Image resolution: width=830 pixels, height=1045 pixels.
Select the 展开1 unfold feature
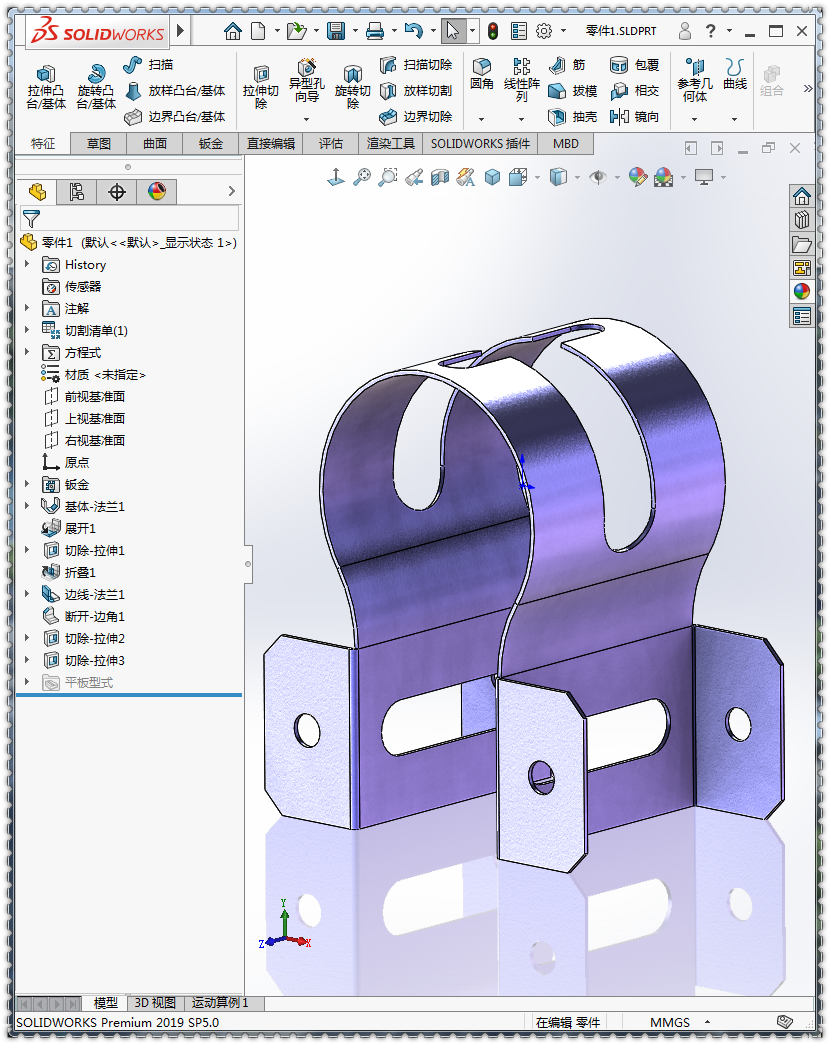(69, 528)
